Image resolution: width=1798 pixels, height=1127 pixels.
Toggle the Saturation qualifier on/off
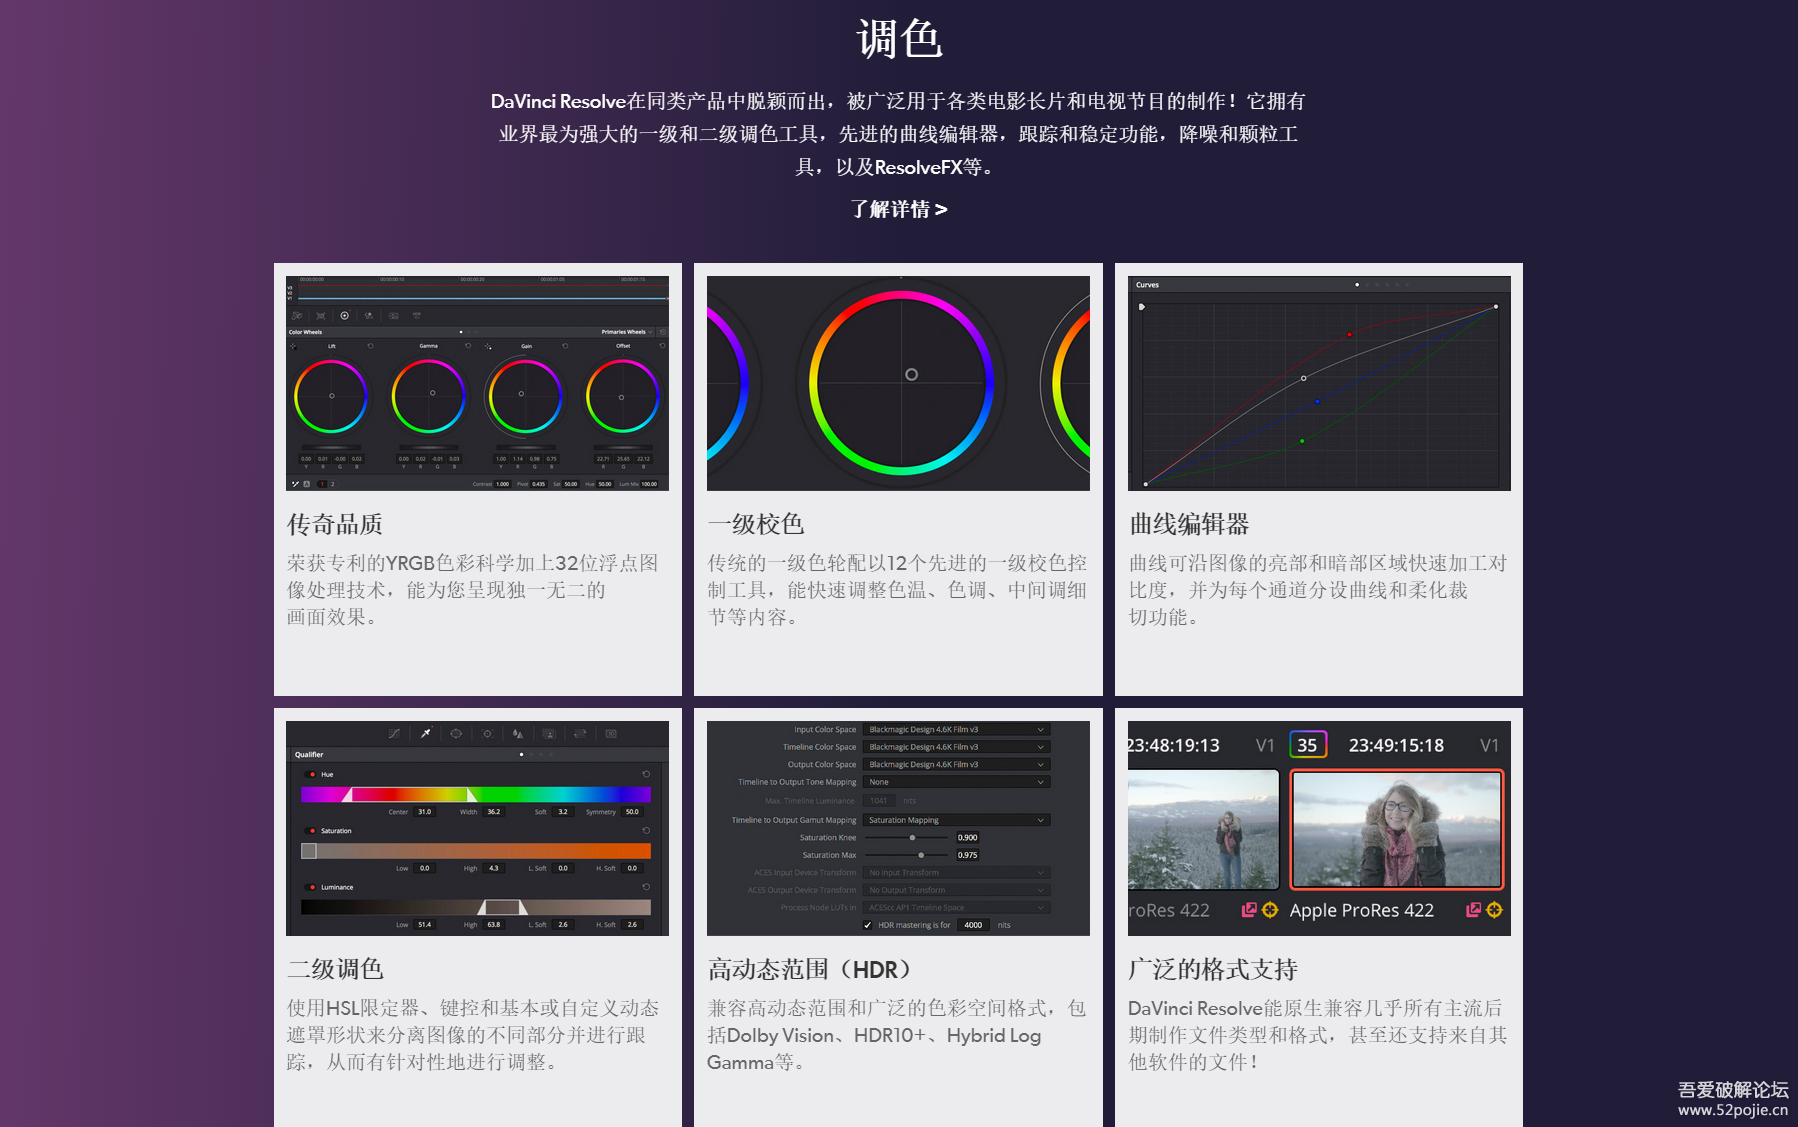pos(312,831)
